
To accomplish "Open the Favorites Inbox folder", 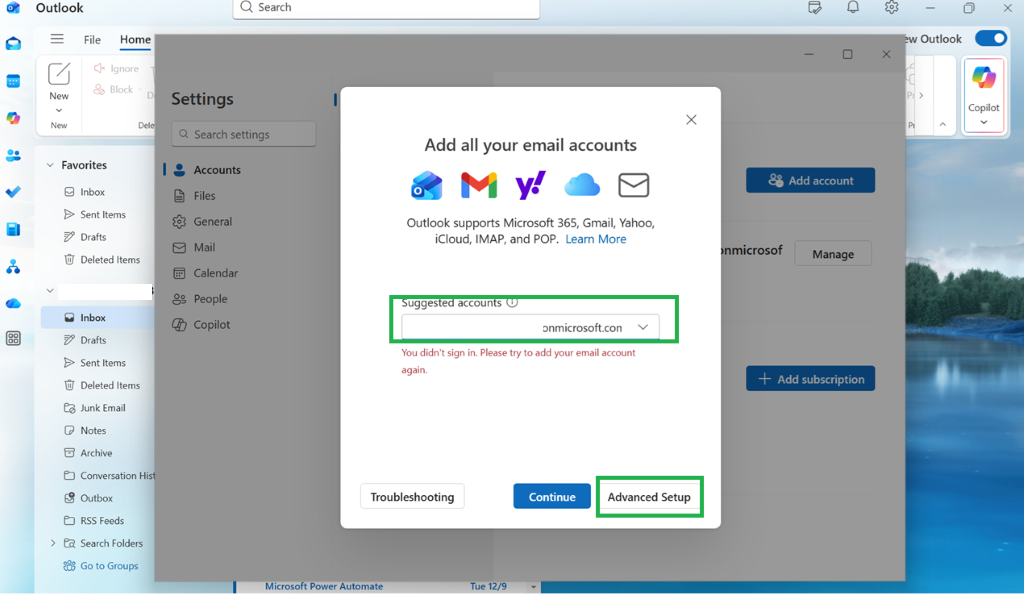I will point(92,192).
